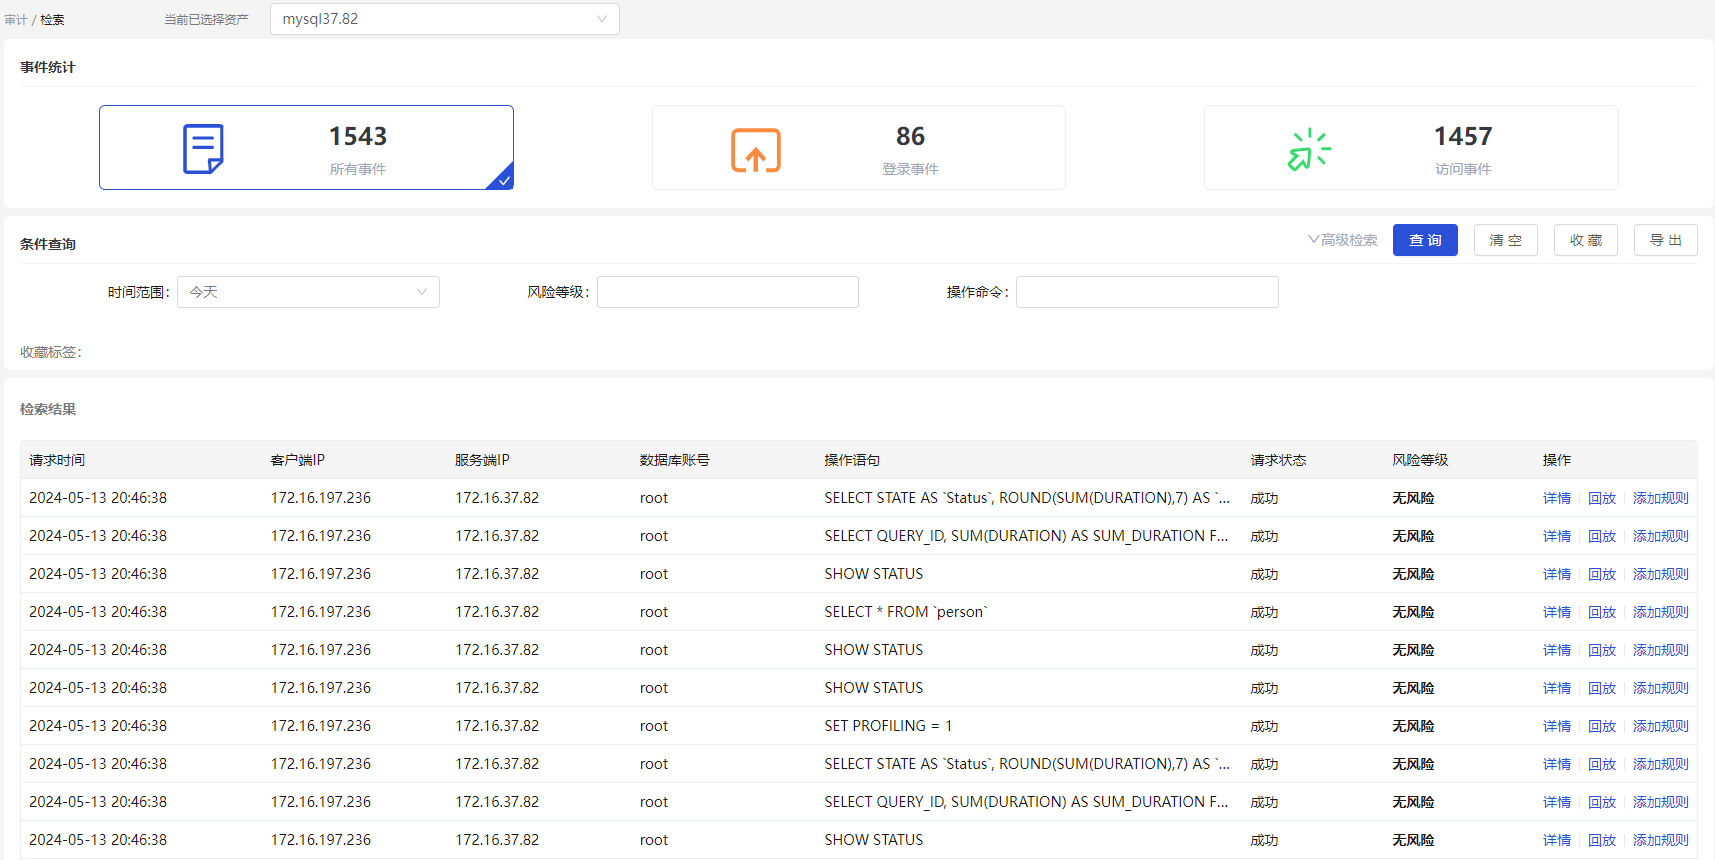Open the 时间范围 dropdown set to 今天
Viewport: 1715px width, 860px height.
pyautogui.click(x=308, y=292)
